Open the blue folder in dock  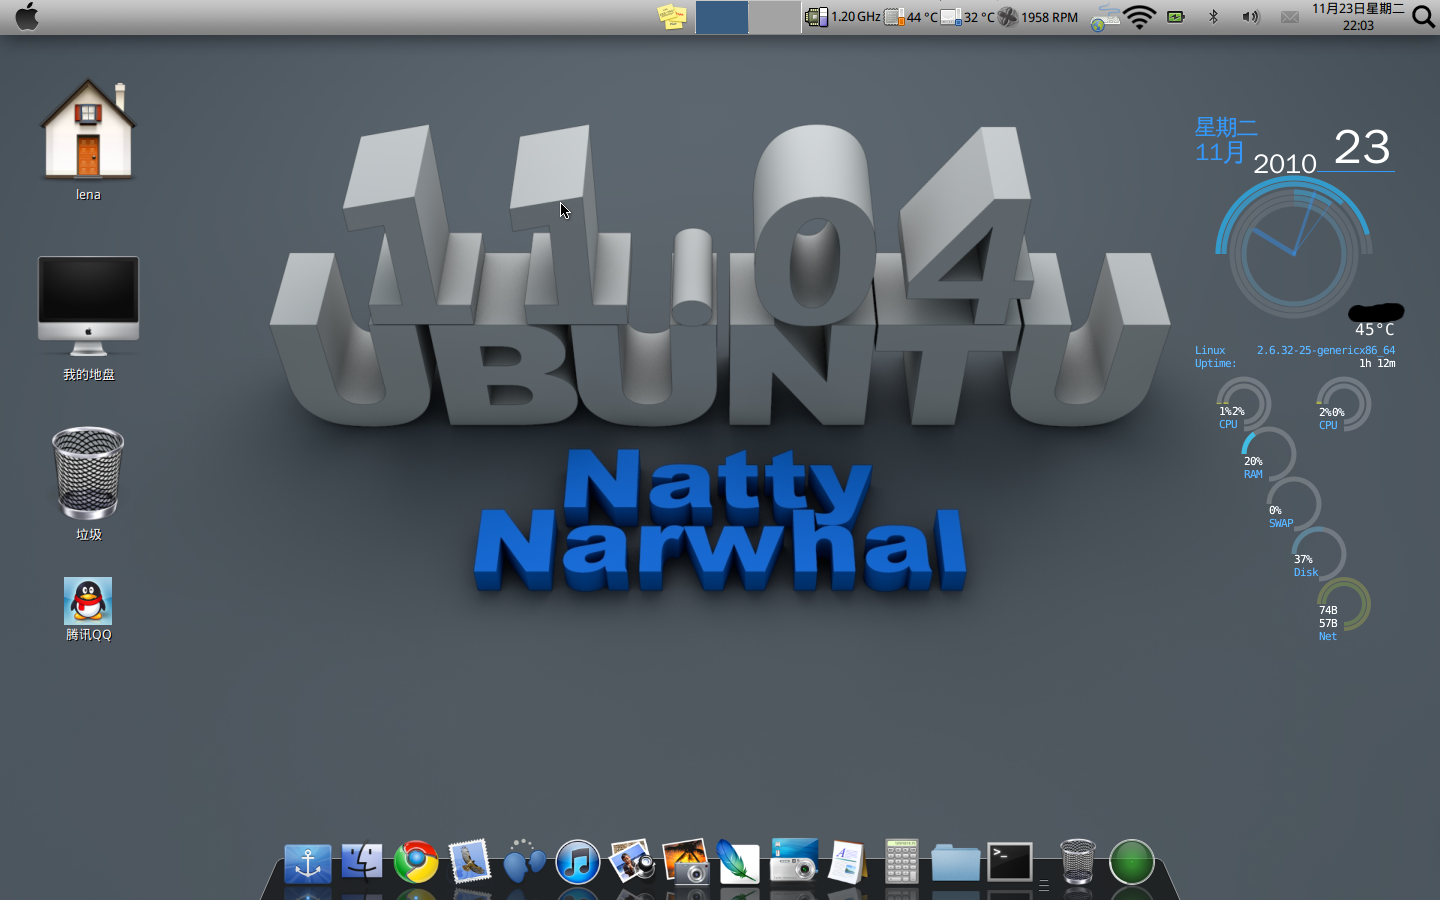956,862
